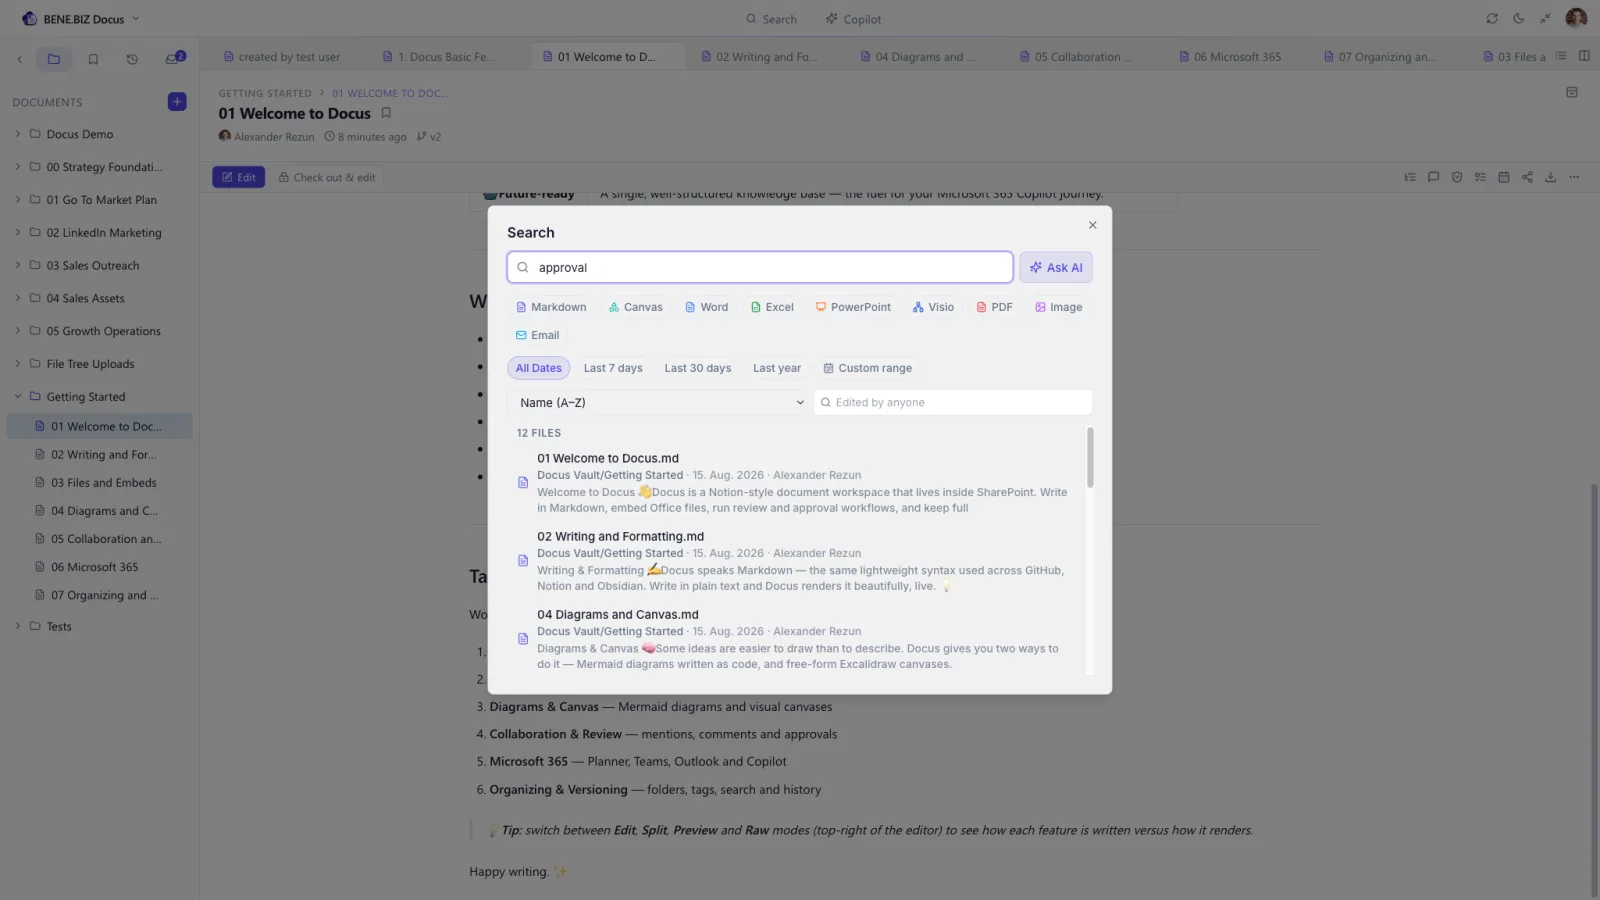This screenshot has height=900, width=1600.
Task: Filter search results by Email type
Action: (537, 335)
